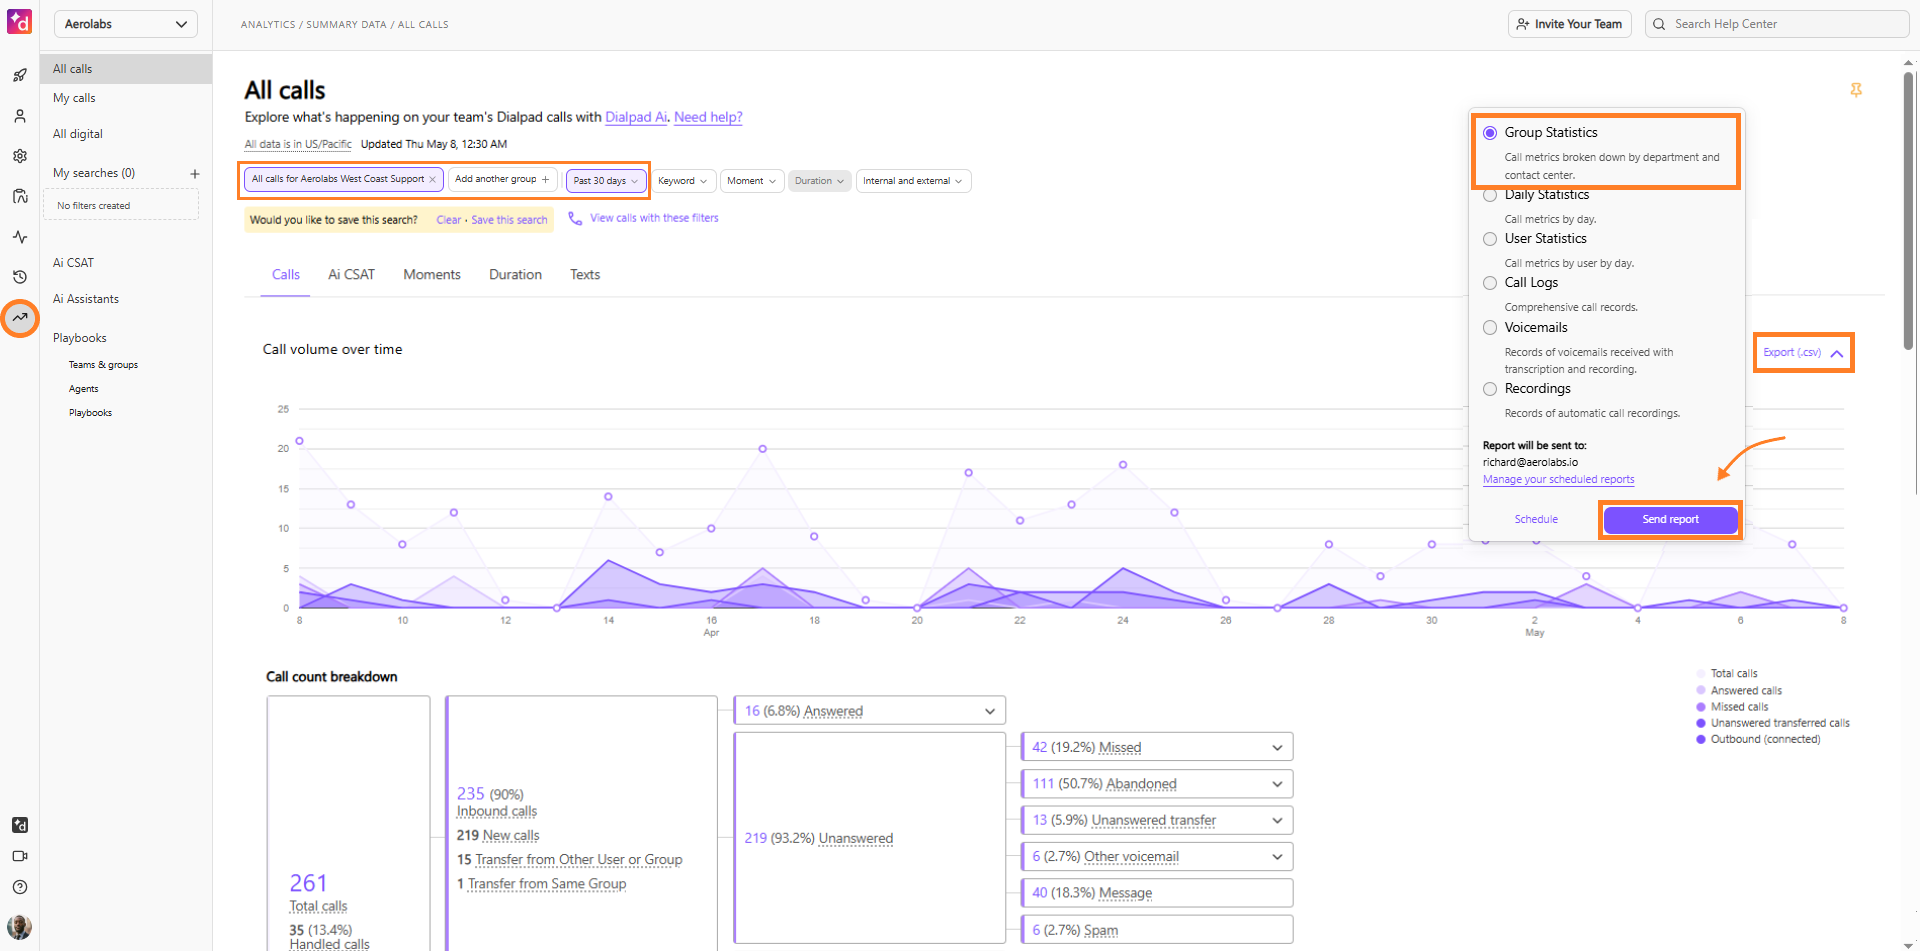The height and width of the screenshot is (951, 1920).
Task: Switch to the Texts tab
Action: coord(585,275)
